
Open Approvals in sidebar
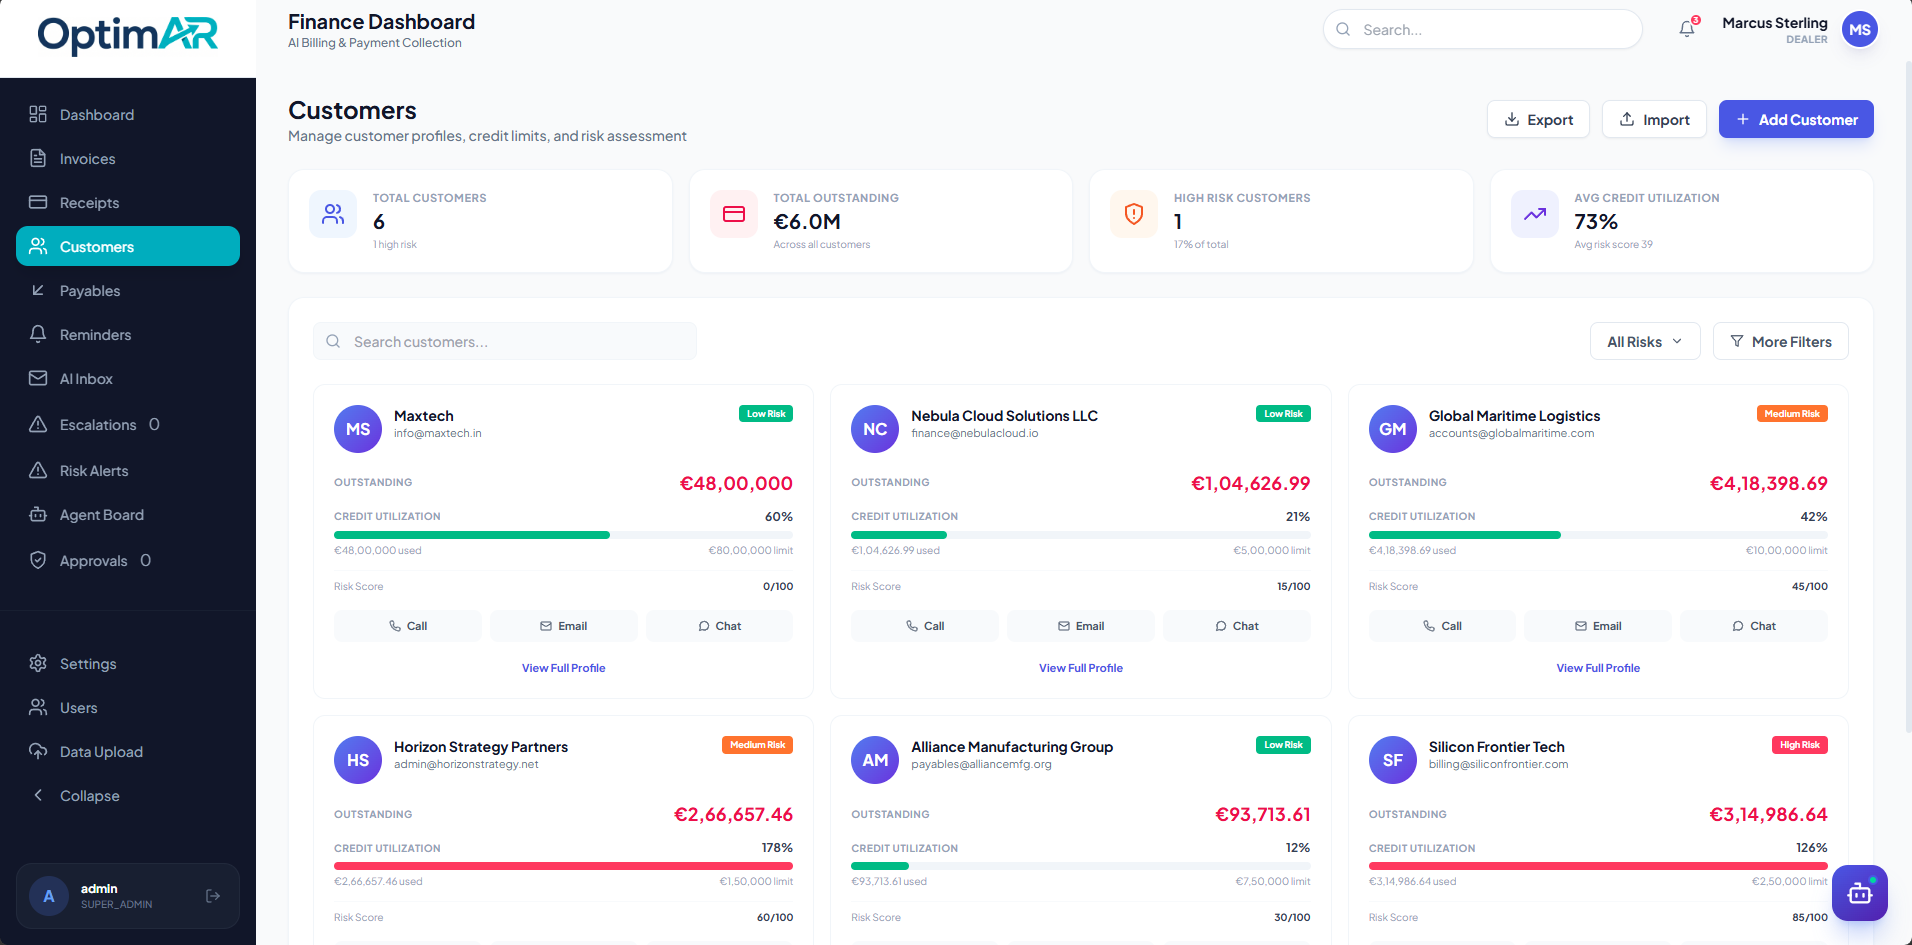point(128,561)
